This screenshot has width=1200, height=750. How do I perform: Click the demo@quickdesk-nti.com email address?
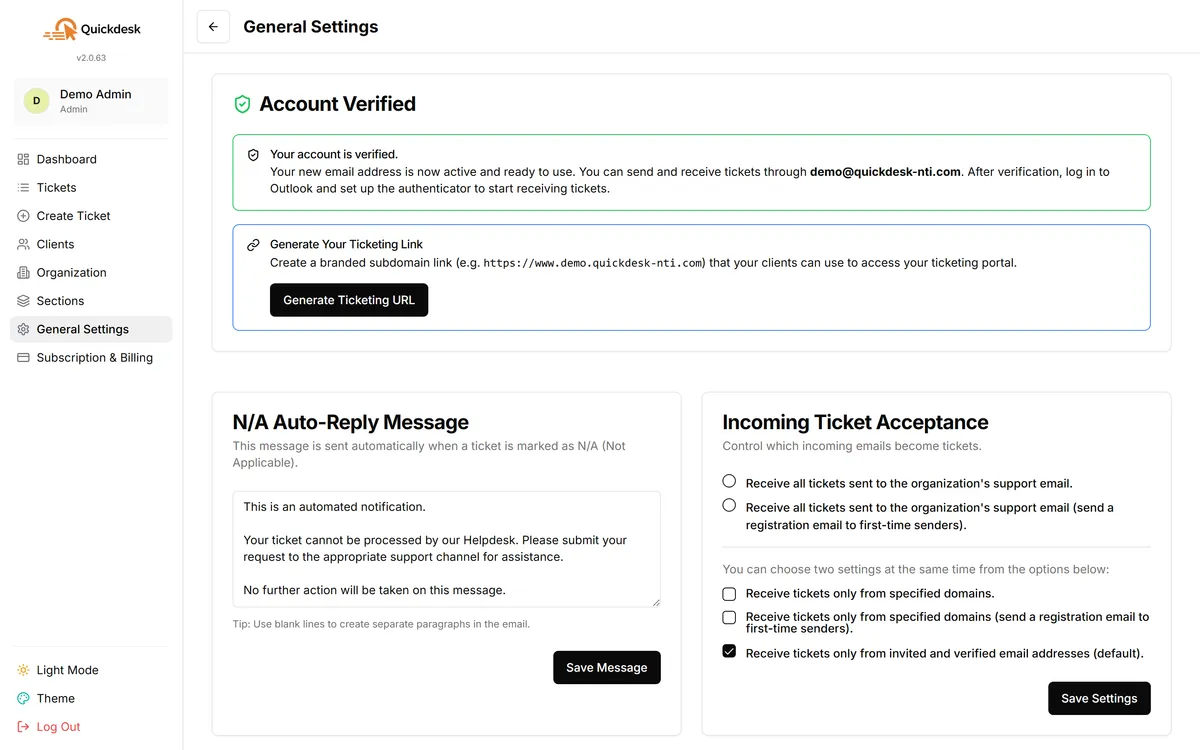(886, 172)
